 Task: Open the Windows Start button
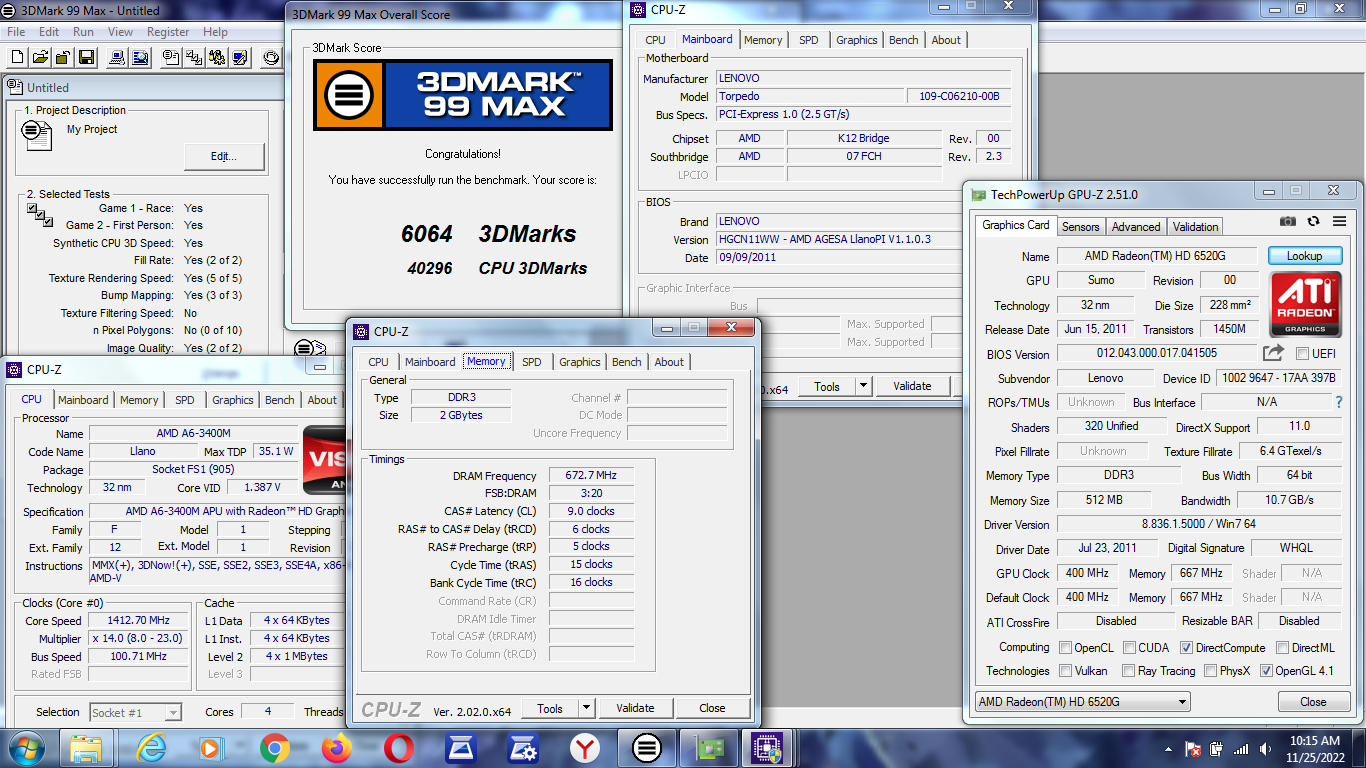(x=25, y=748)
